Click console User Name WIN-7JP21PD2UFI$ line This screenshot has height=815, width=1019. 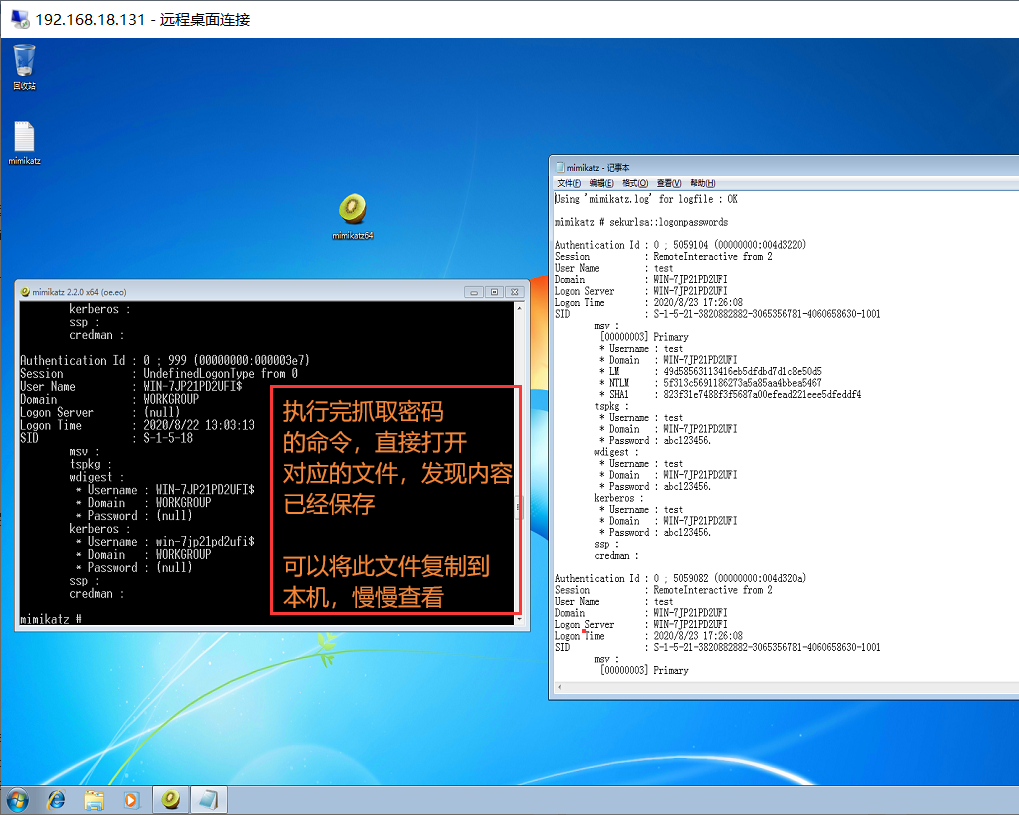[131, 386]
